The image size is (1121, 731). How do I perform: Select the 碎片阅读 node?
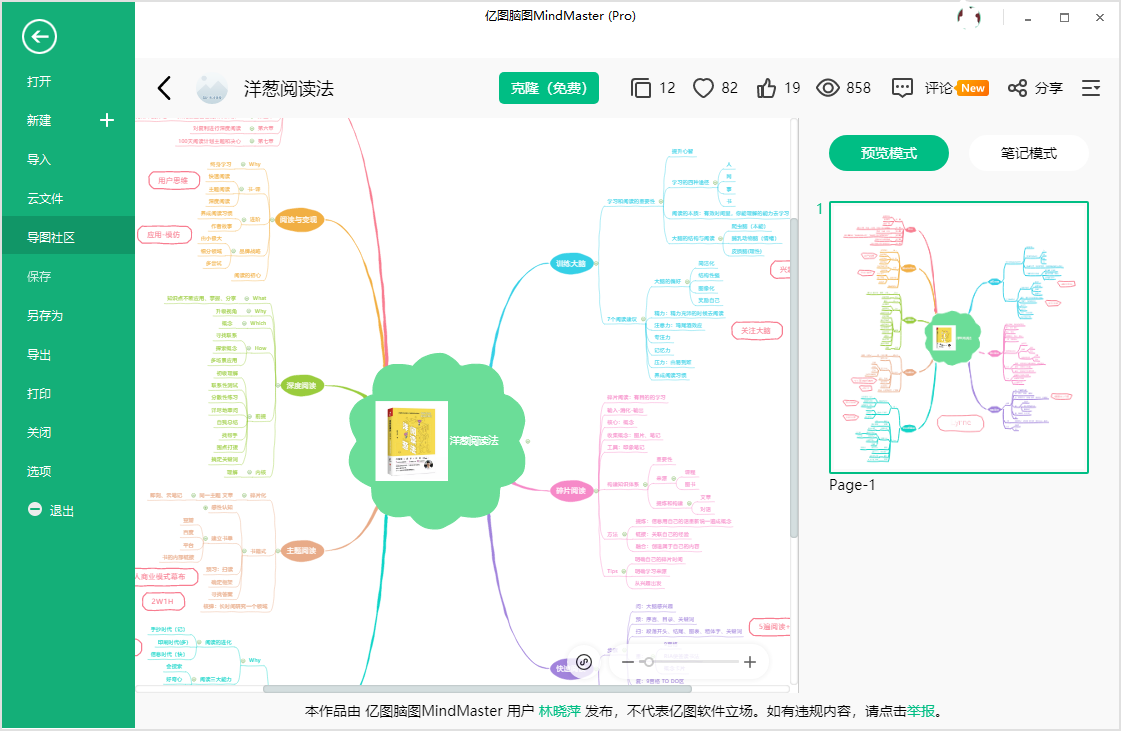(x=571, y=491)
